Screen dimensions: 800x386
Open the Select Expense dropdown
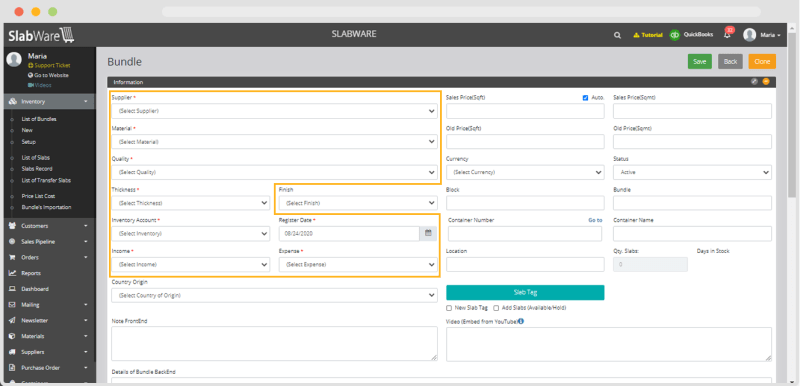point(358,265)
